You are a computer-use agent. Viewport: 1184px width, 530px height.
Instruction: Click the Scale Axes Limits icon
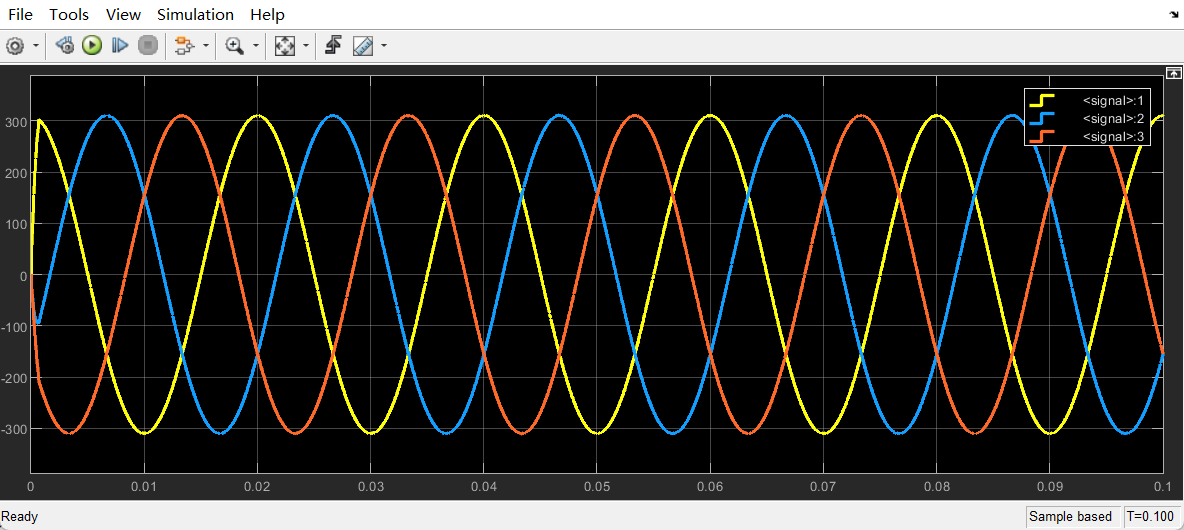[x=285, y=45]
